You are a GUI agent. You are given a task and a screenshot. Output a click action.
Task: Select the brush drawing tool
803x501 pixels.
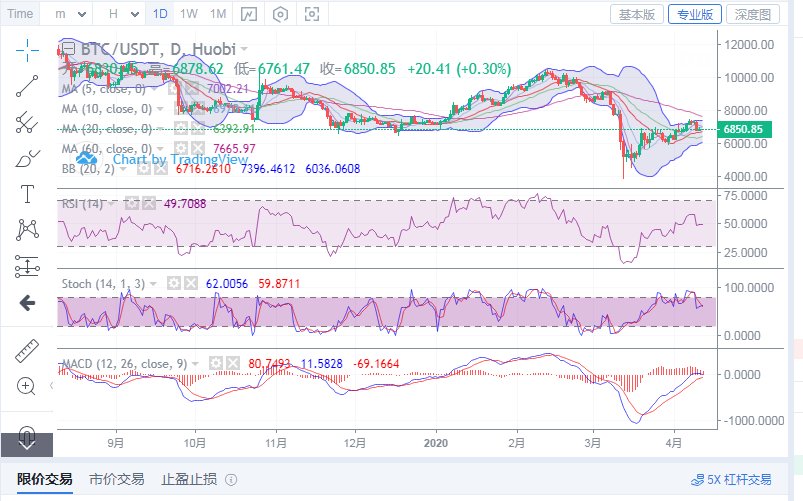27,158
